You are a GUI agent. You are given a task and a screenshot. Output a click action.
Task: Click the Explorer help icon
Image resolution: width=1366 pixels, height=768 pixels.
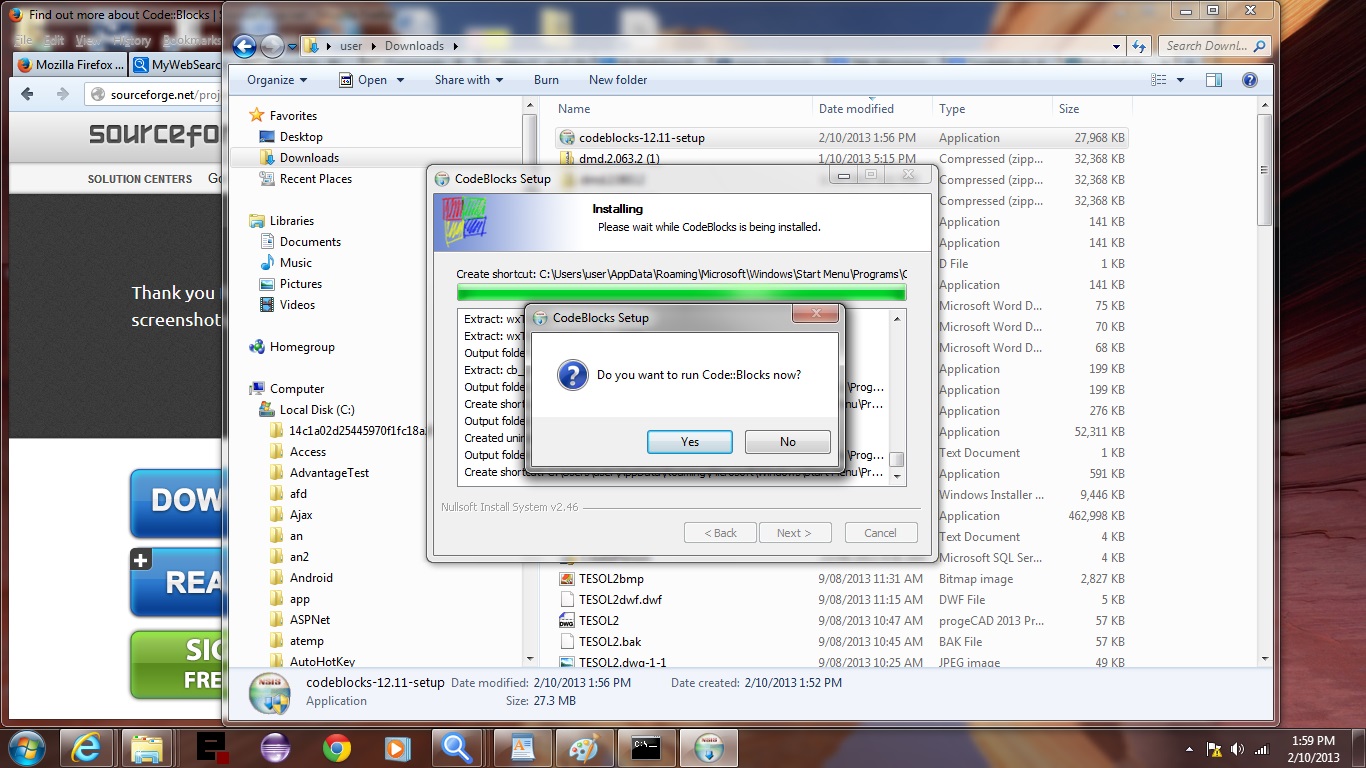(x=1252, y=80)
